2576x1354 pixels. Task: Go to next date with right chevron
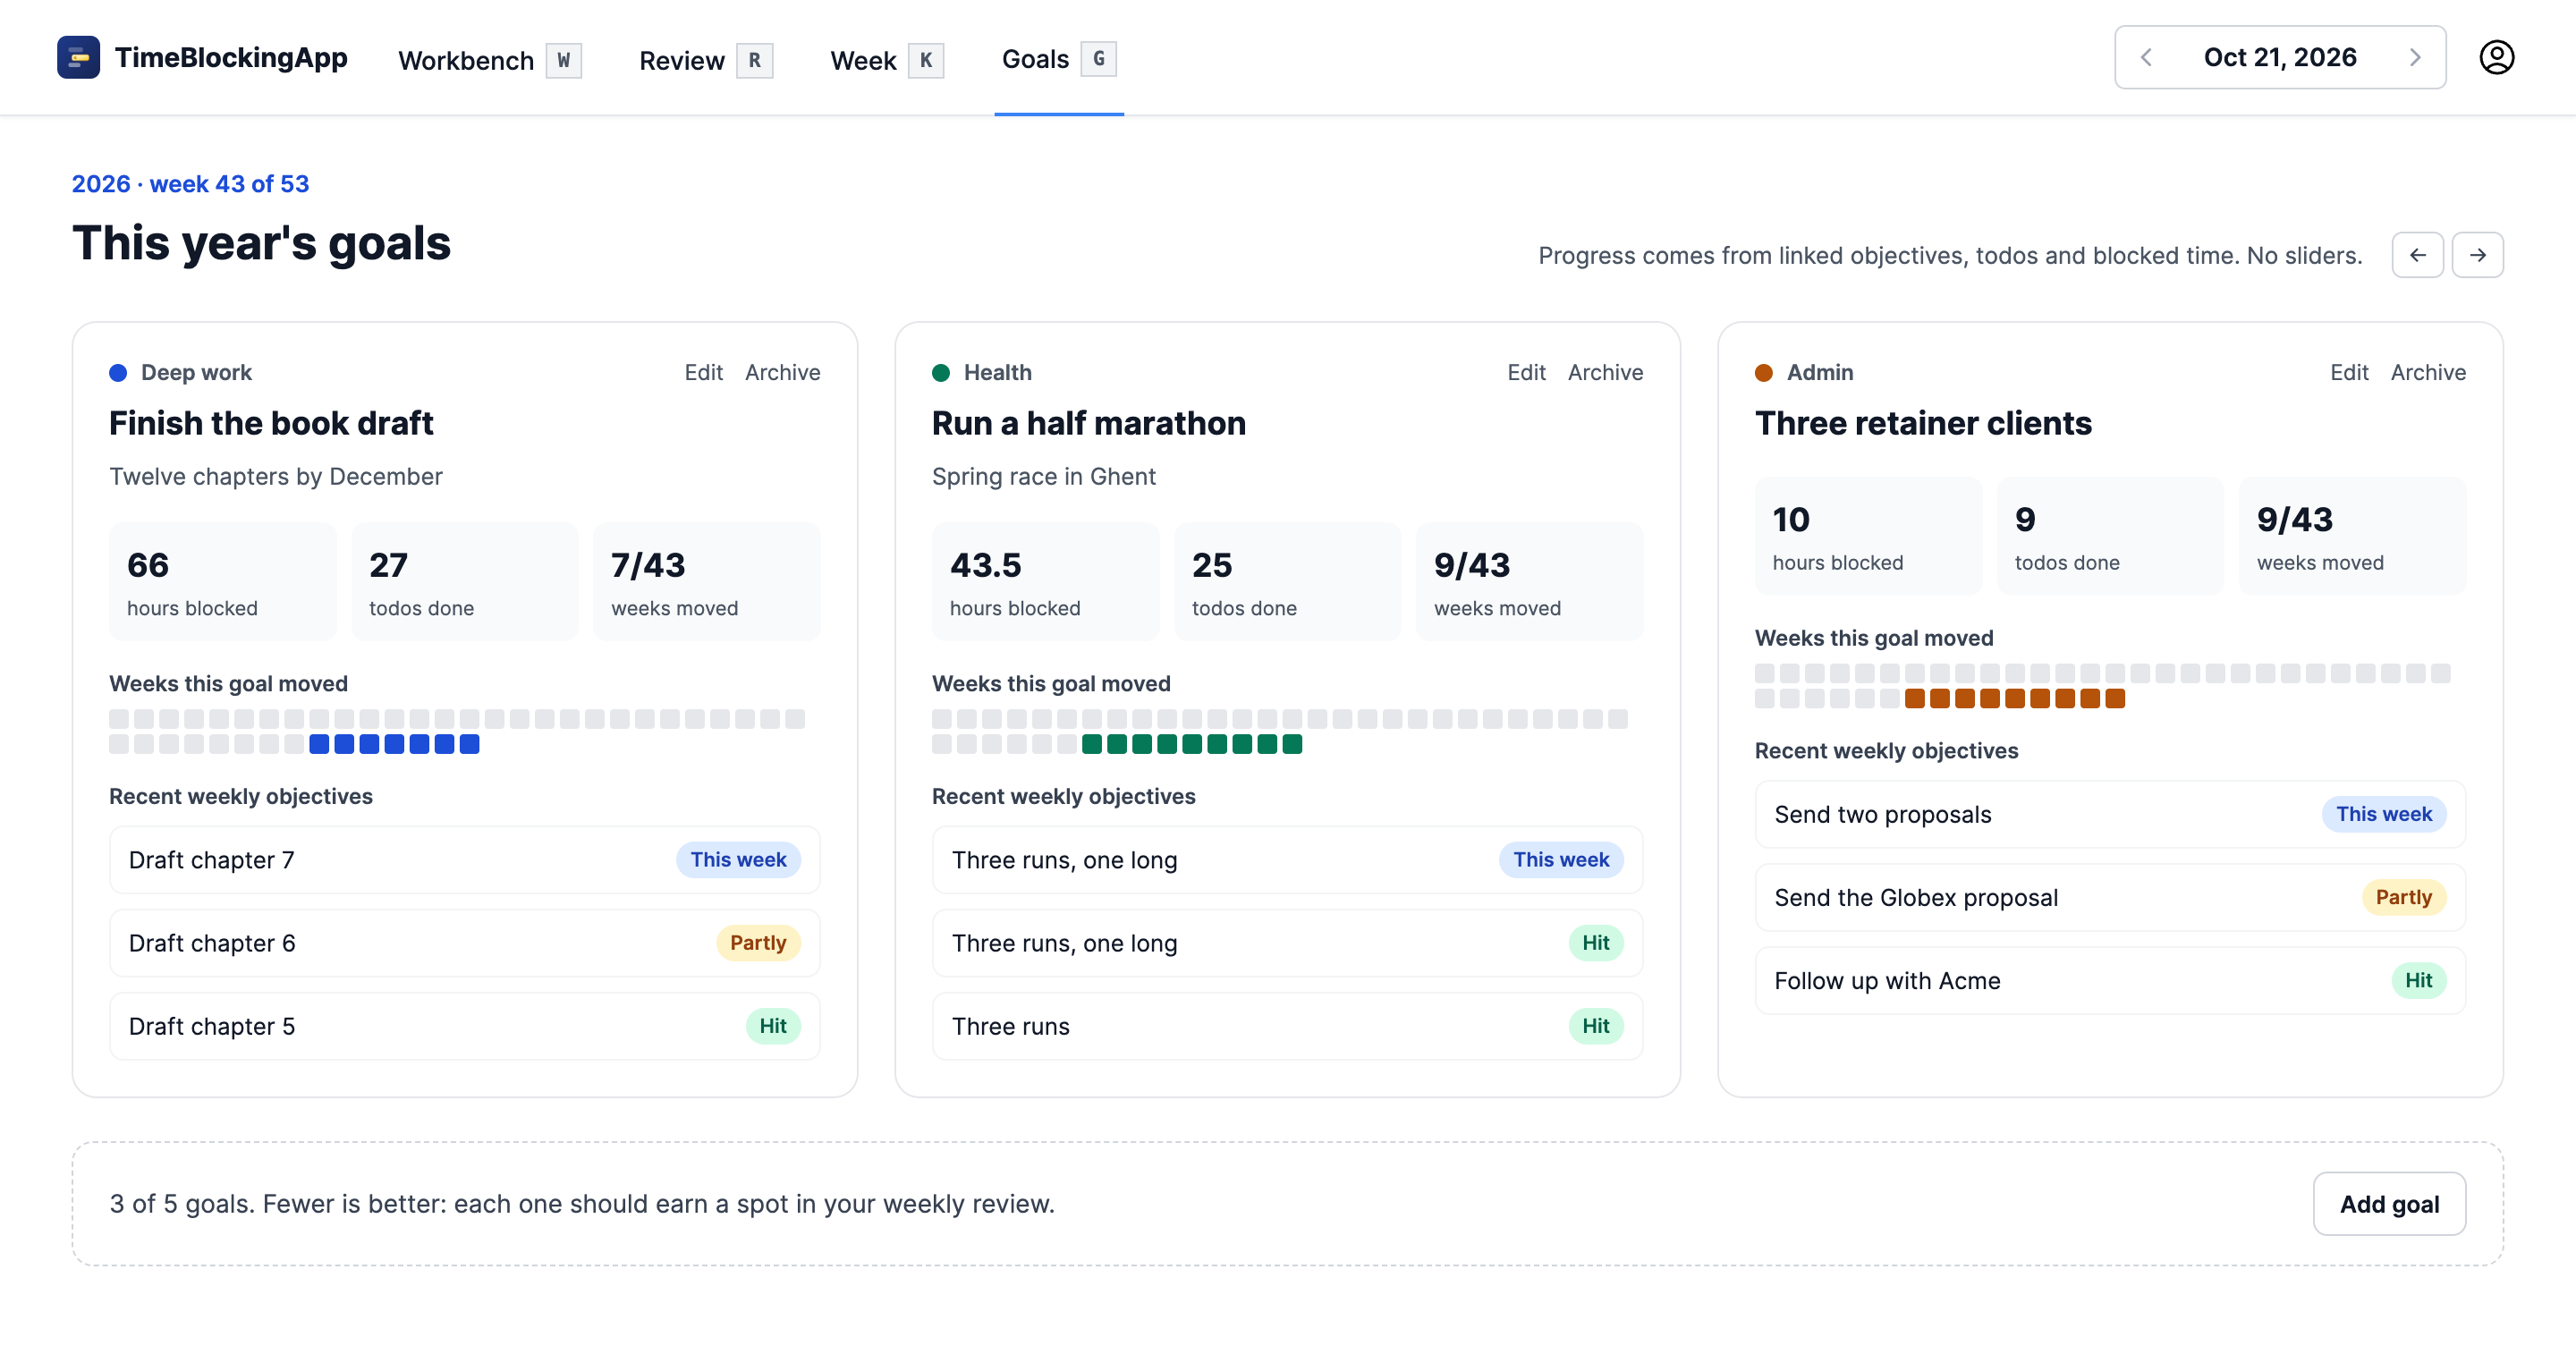(2415, 57)
